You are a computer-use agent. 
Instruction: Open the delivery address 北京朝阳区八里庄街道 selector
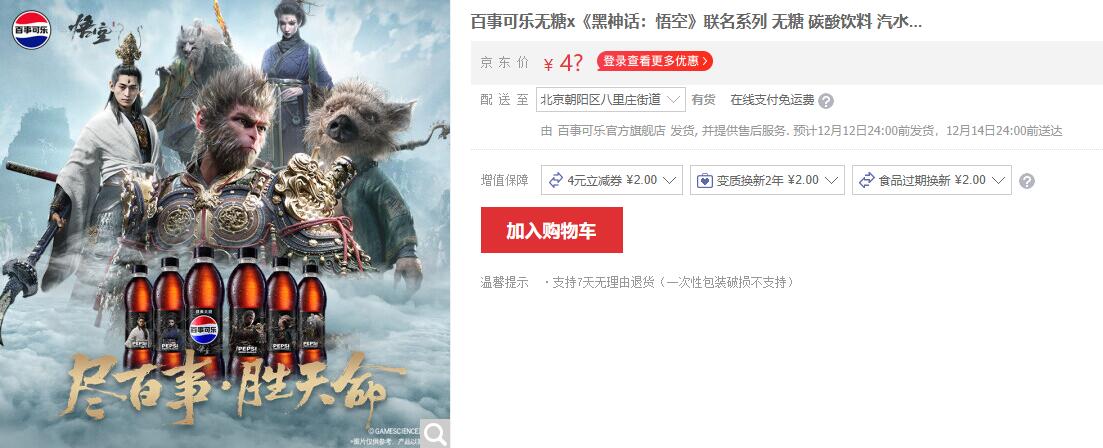pos(611,100)
